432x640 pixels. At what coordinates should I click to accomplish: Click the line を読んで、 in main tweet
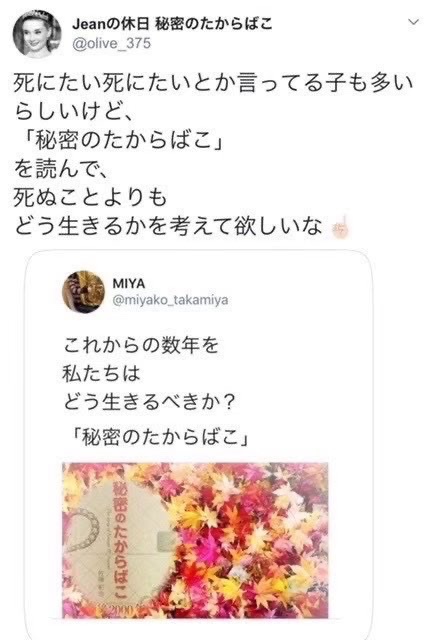61,169
